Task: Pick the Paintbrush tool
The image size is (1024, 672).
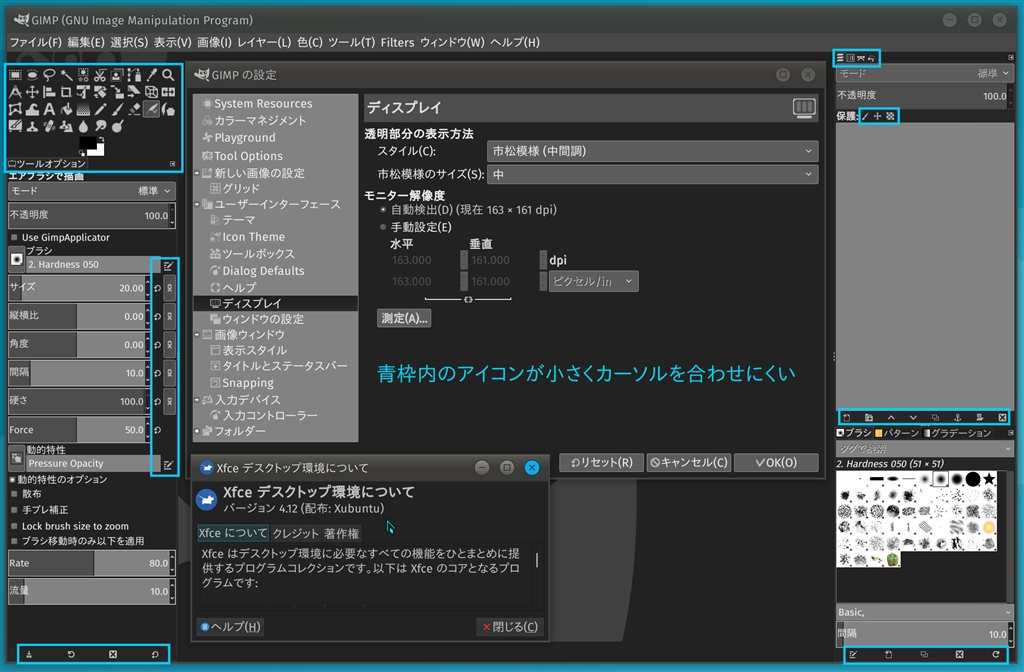Action: 118,109
